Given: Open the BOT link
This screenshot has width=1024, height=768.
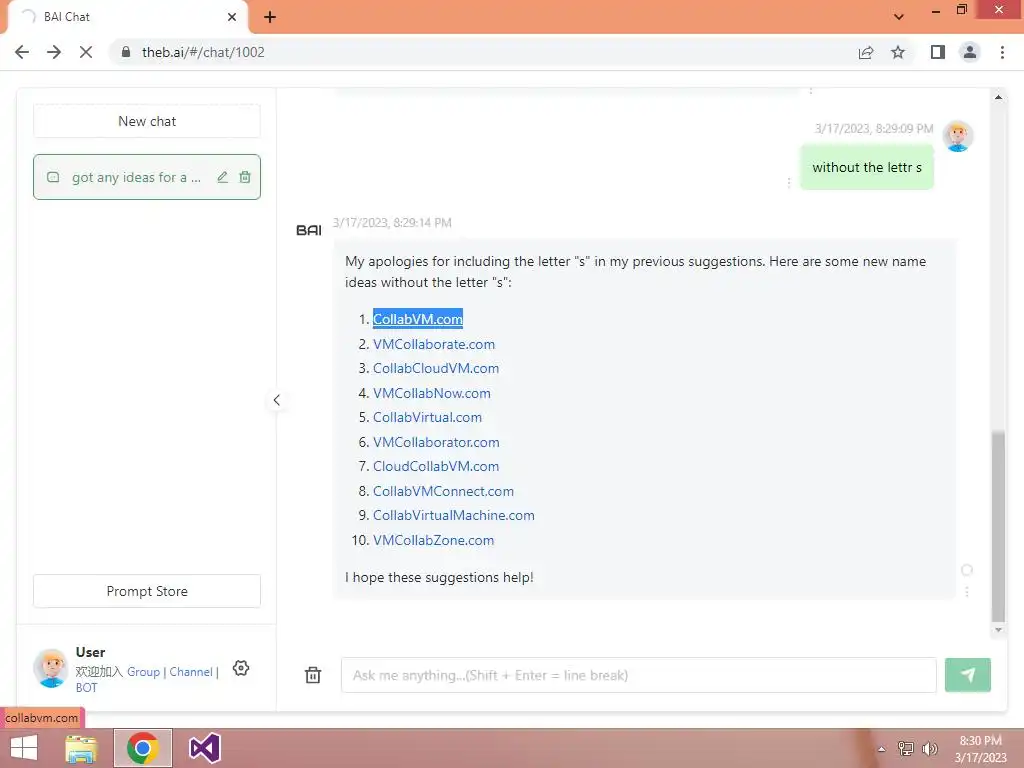Looking at the screenshot, I should (x=86, y=687).
